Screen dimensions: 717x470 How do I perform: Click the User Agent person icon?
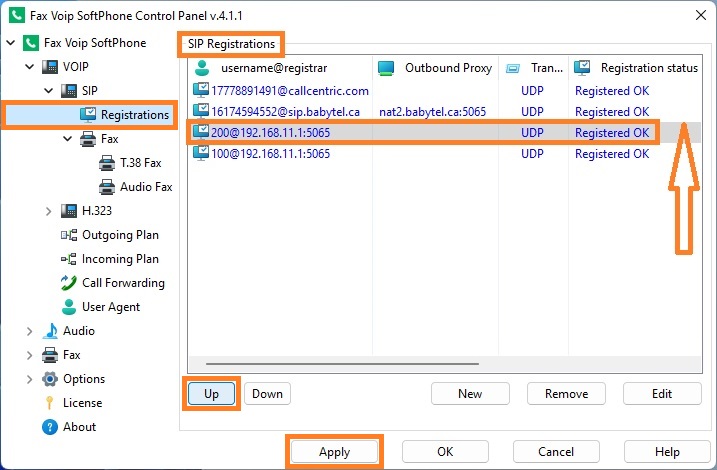click(69, 307)
